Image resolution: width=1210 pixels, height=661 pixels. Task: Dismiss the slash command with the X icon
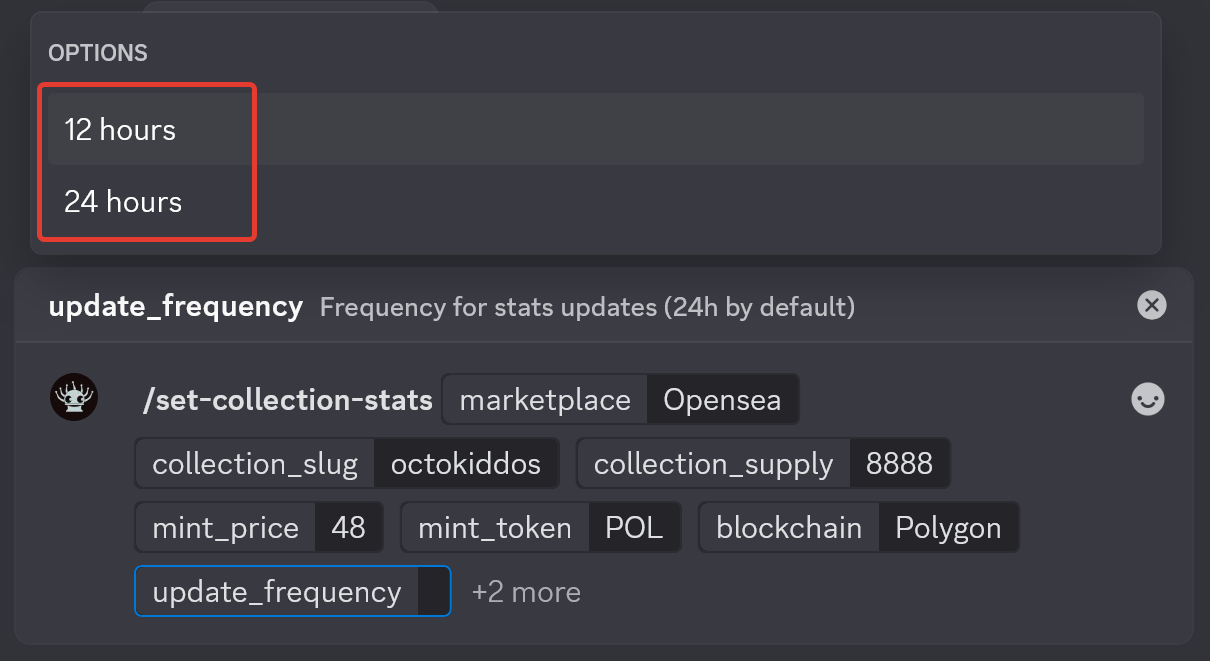(x=1151, y=305)
